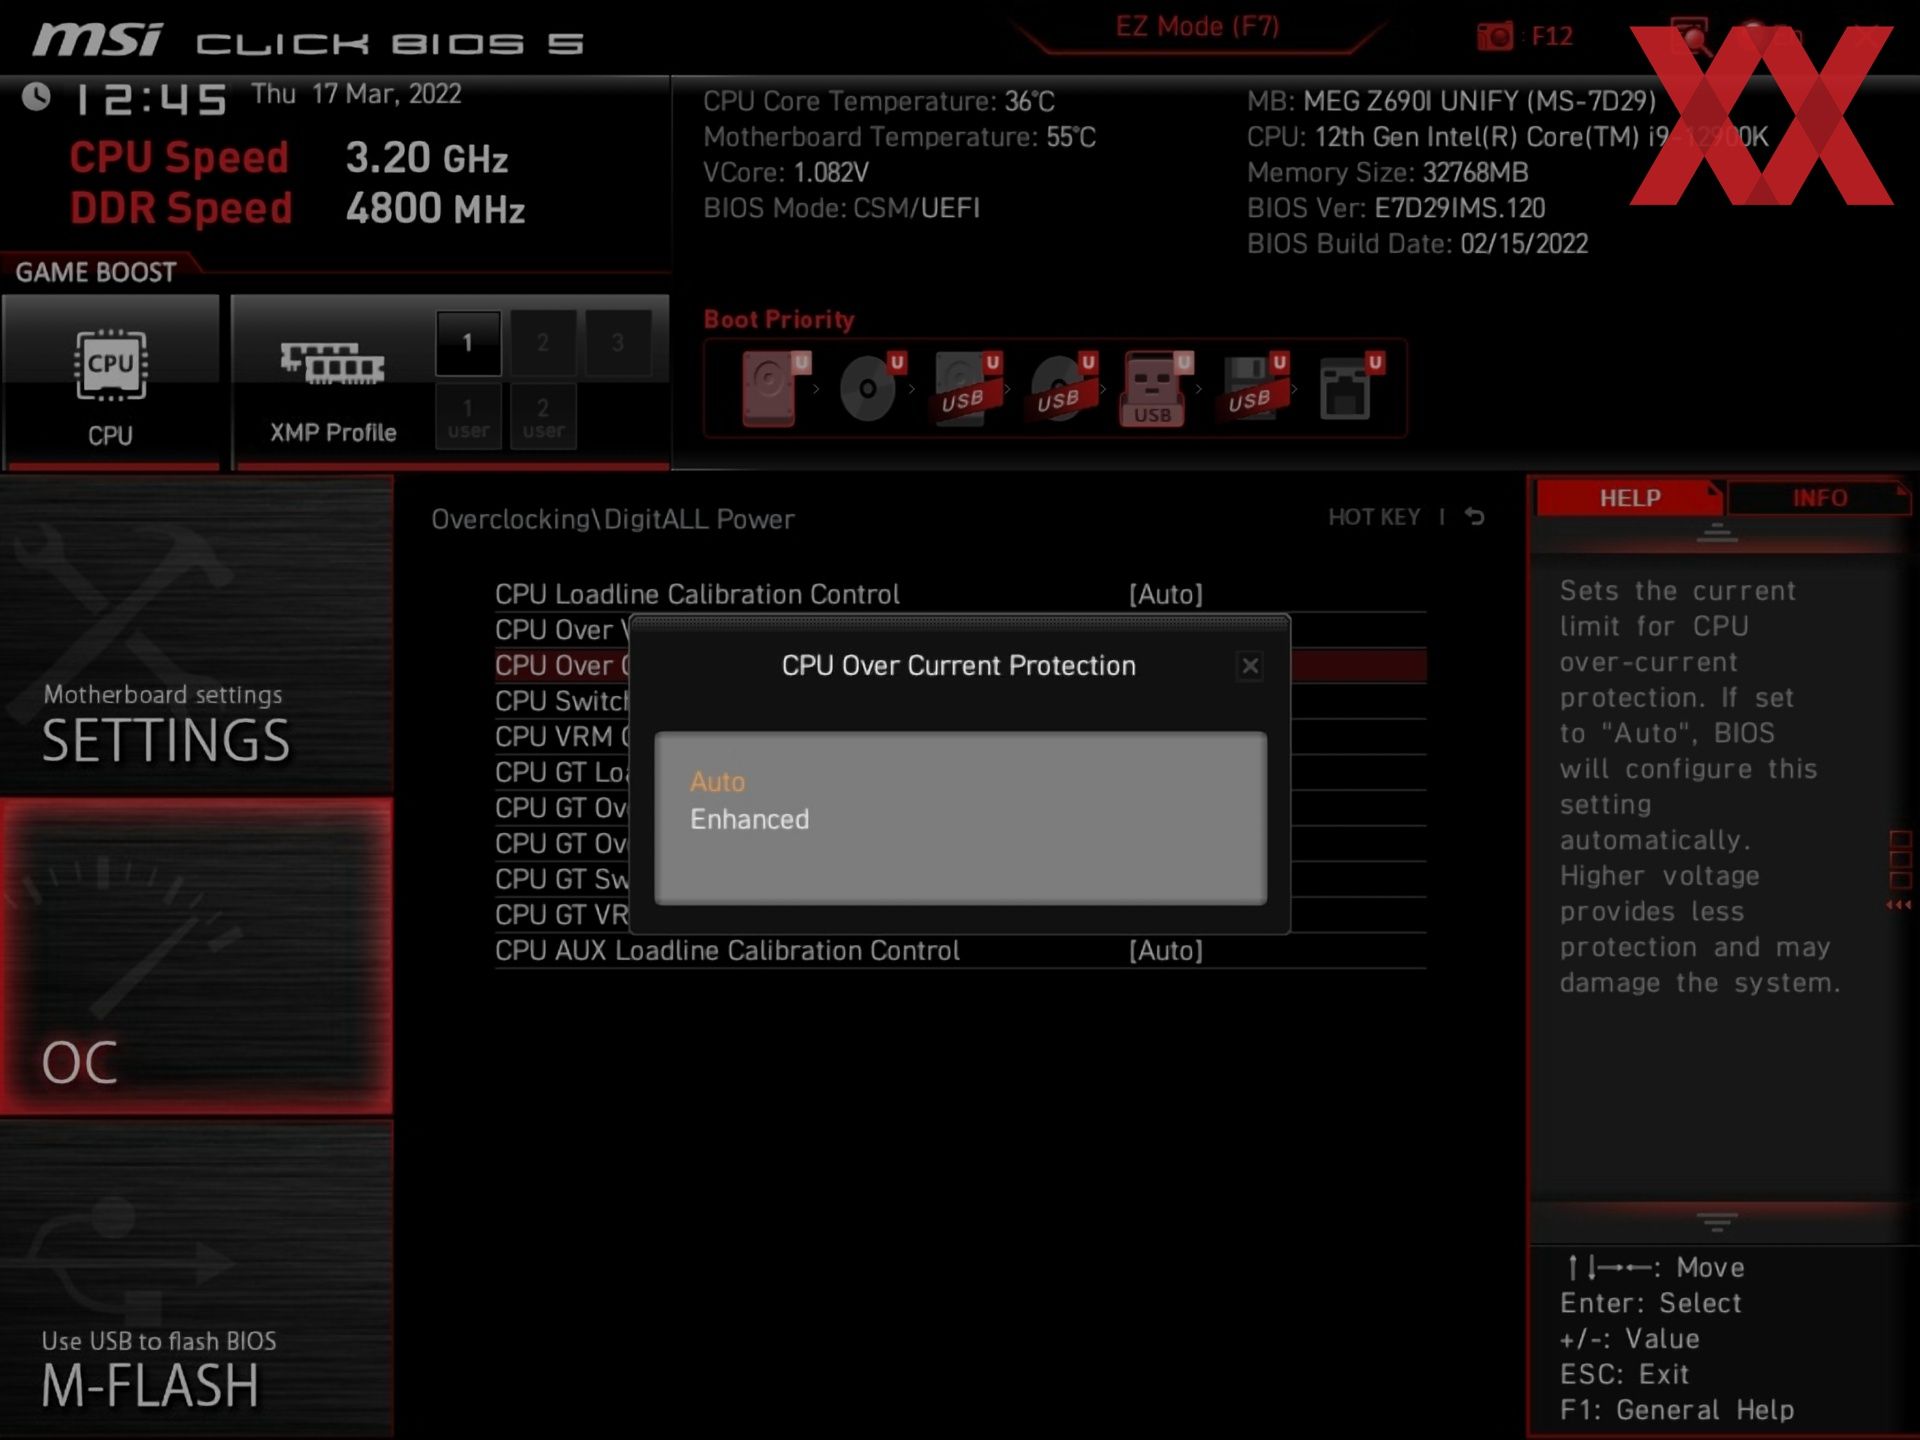
Task: Select the USB hard disk boot icon
Action: (x=966, y=389)
